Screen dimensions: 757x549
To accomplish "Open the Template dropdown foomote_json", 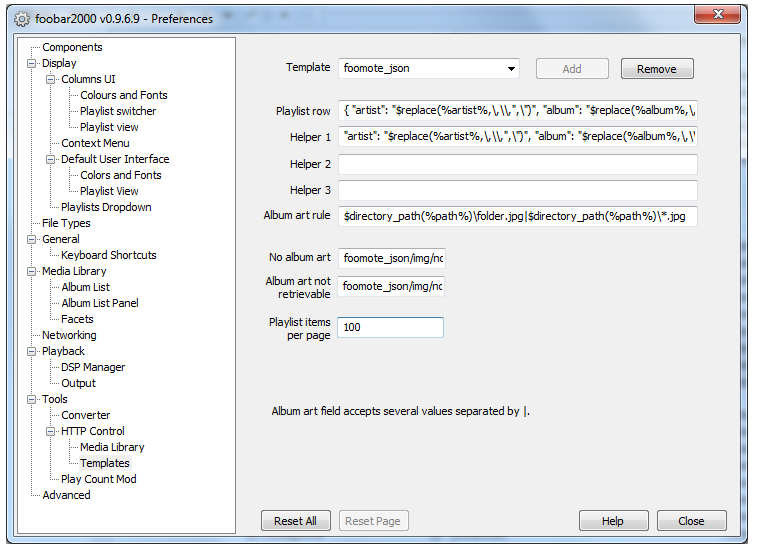I will pos(429,69).
